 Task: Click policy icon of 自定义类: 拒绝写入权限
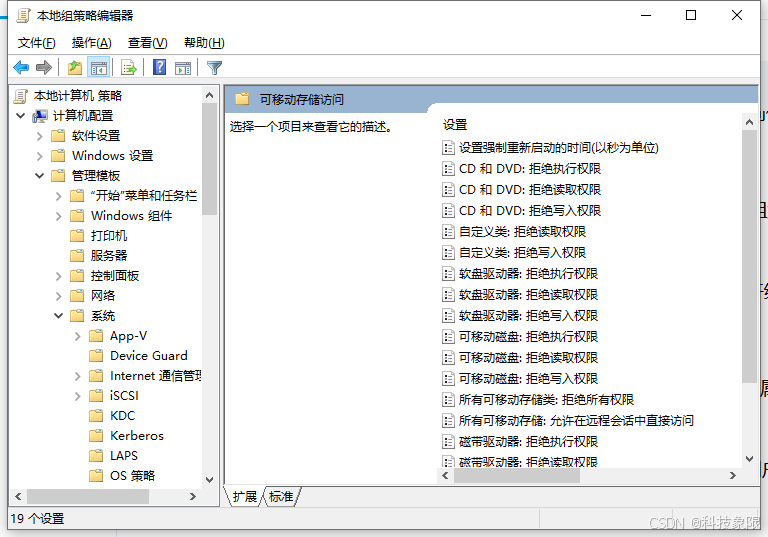(x=448, y=252)
